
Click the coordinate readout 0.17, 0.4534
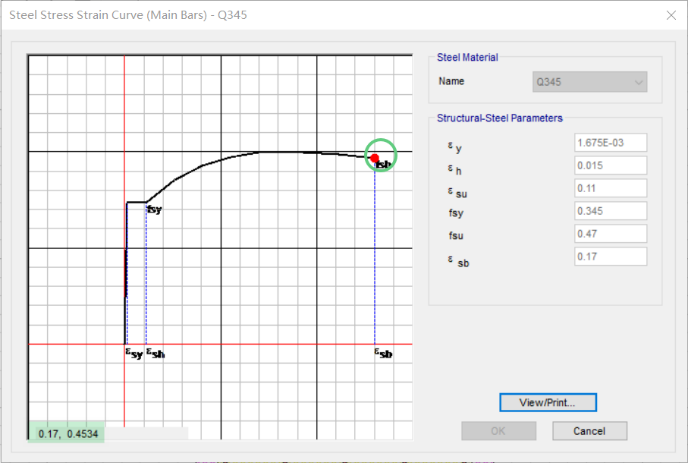click(68, 433)
